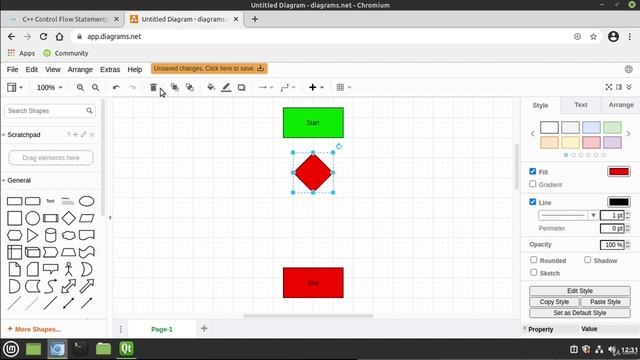
Task: Enable the Sketch checkbox
Action: tap(533, 272)
